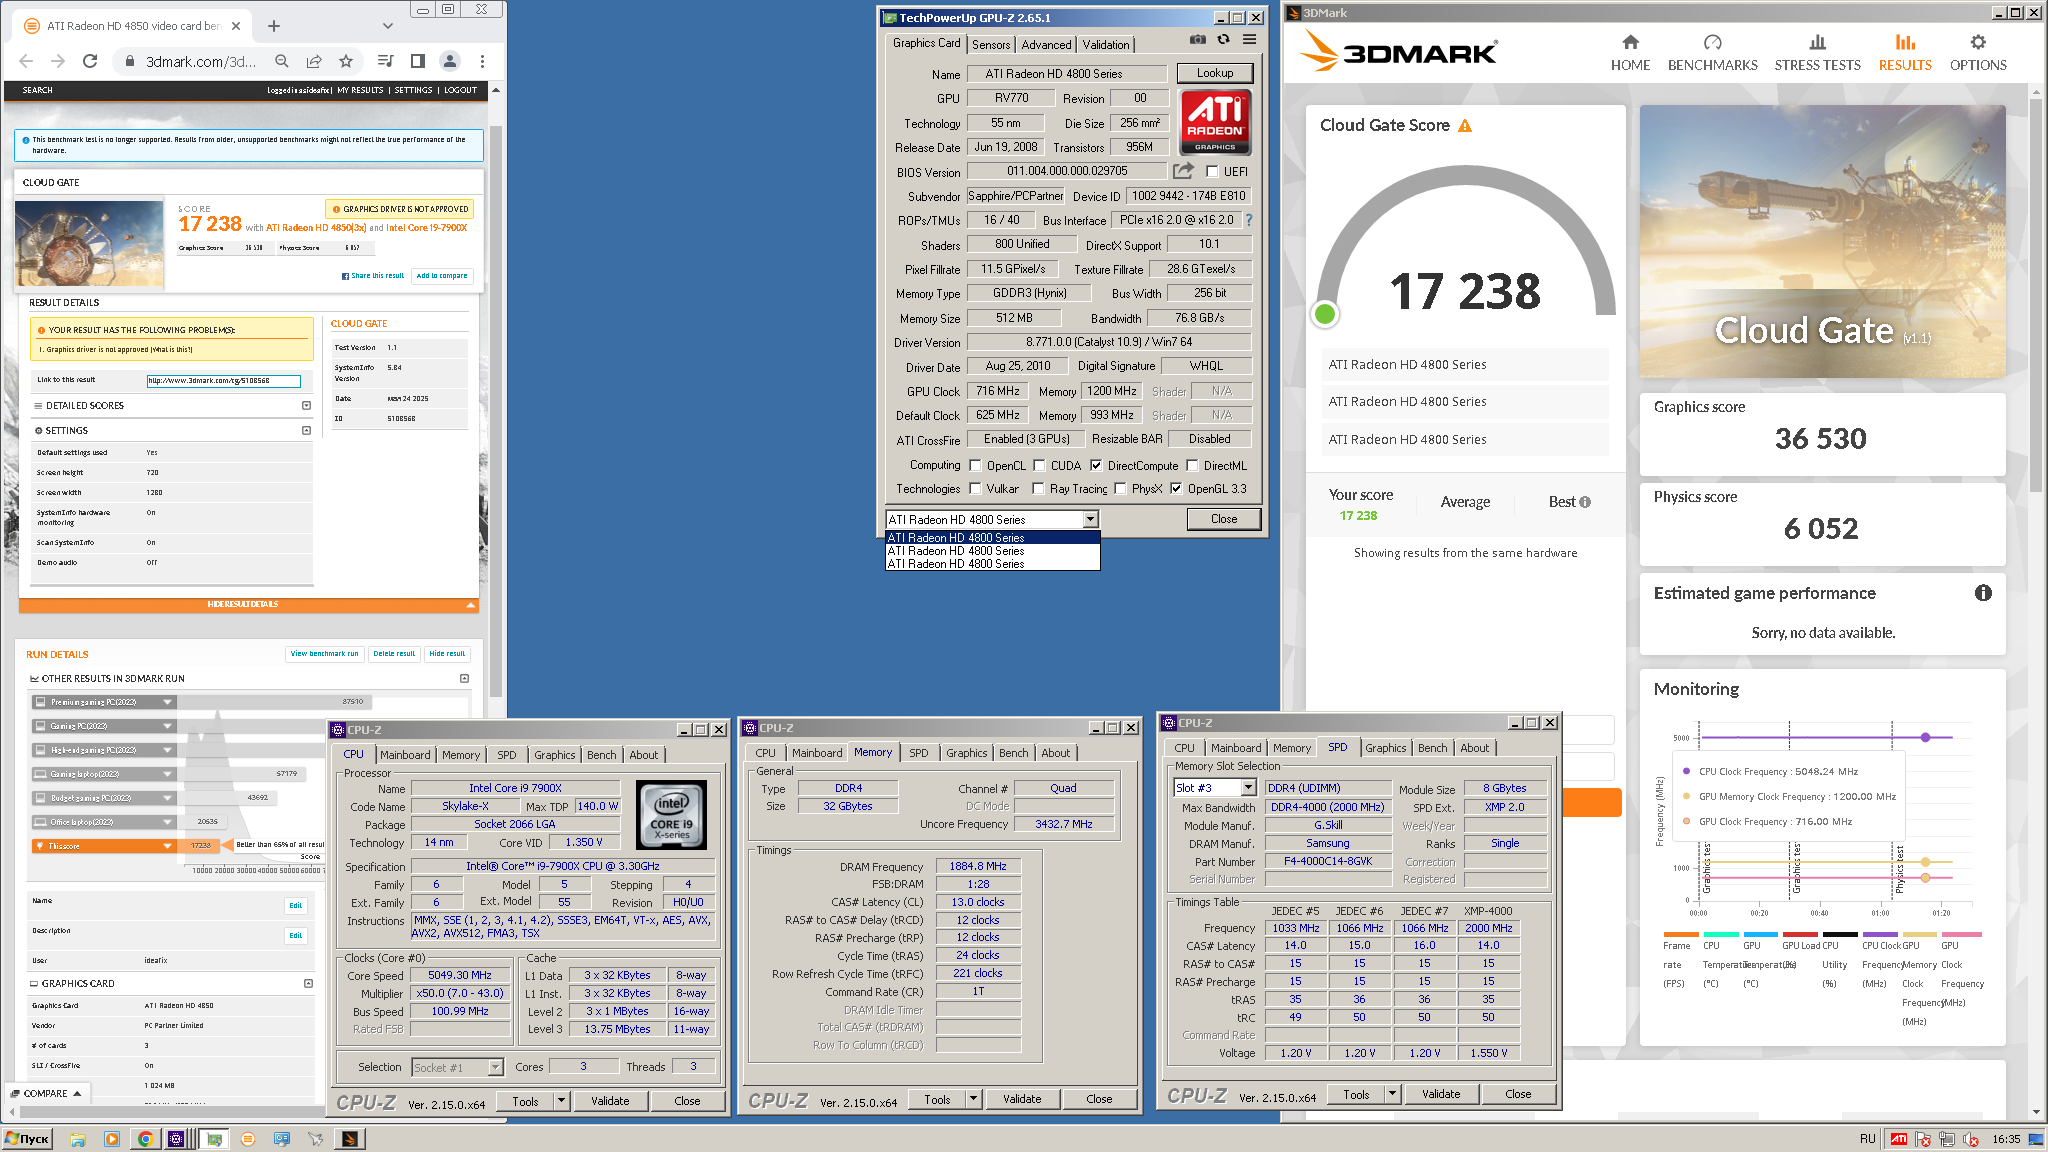Click the 3DMark icon in the taskbar

tap(349, 1139)
